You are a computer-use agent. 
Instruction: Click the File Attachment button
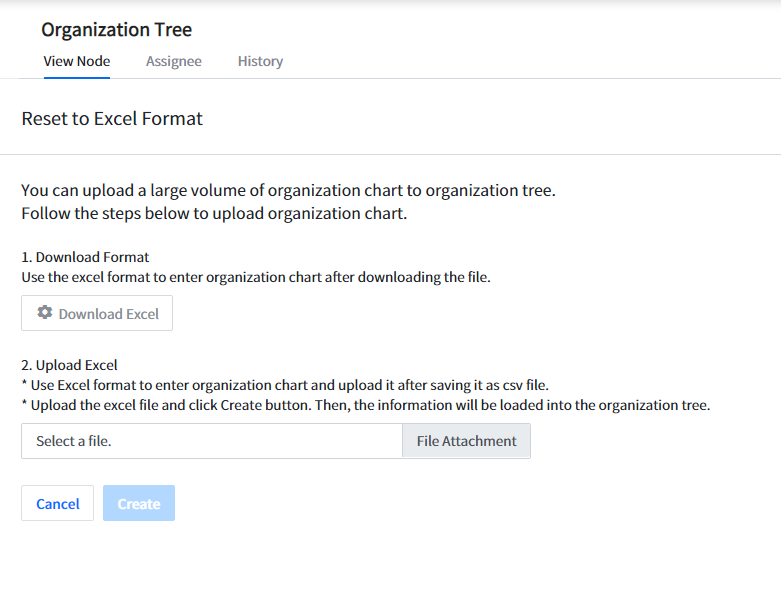[x=466, y=441]
